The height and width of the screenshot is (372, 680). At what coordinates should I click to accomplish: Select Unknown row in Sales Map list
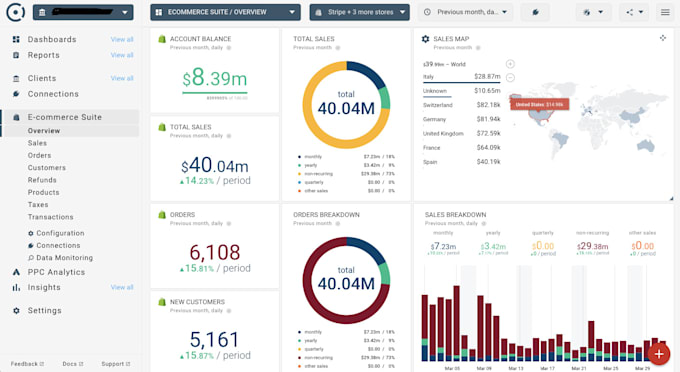[461, 91]
